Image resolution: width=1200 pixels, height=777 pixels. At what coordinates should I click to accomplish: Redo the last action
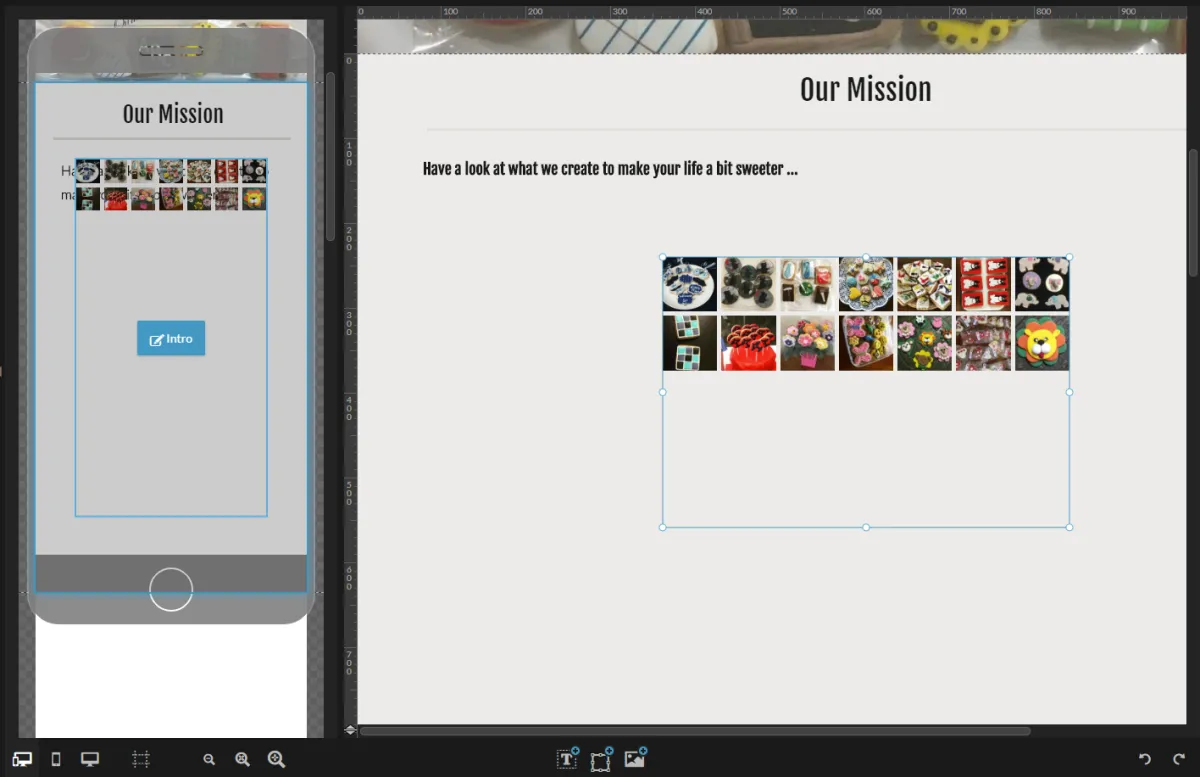(1179, 759)
